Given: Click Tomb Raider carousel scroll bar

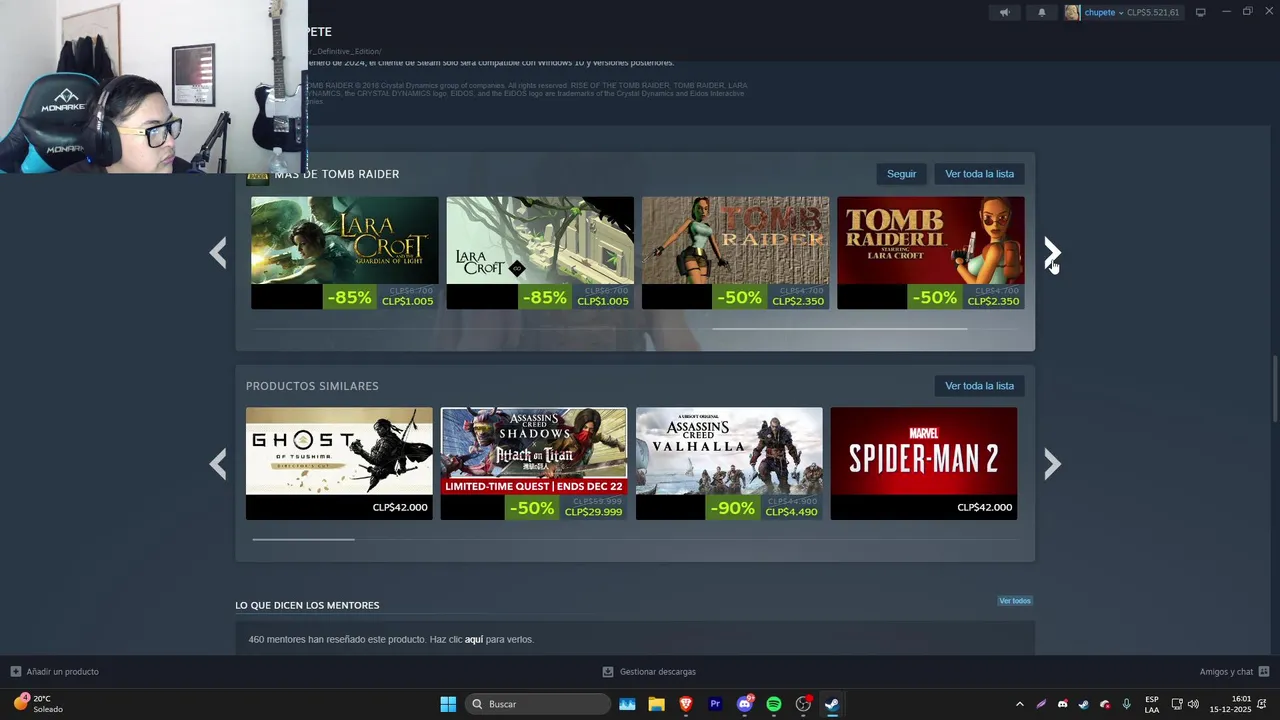Looking at the screenshot, I should coord(839,328).
